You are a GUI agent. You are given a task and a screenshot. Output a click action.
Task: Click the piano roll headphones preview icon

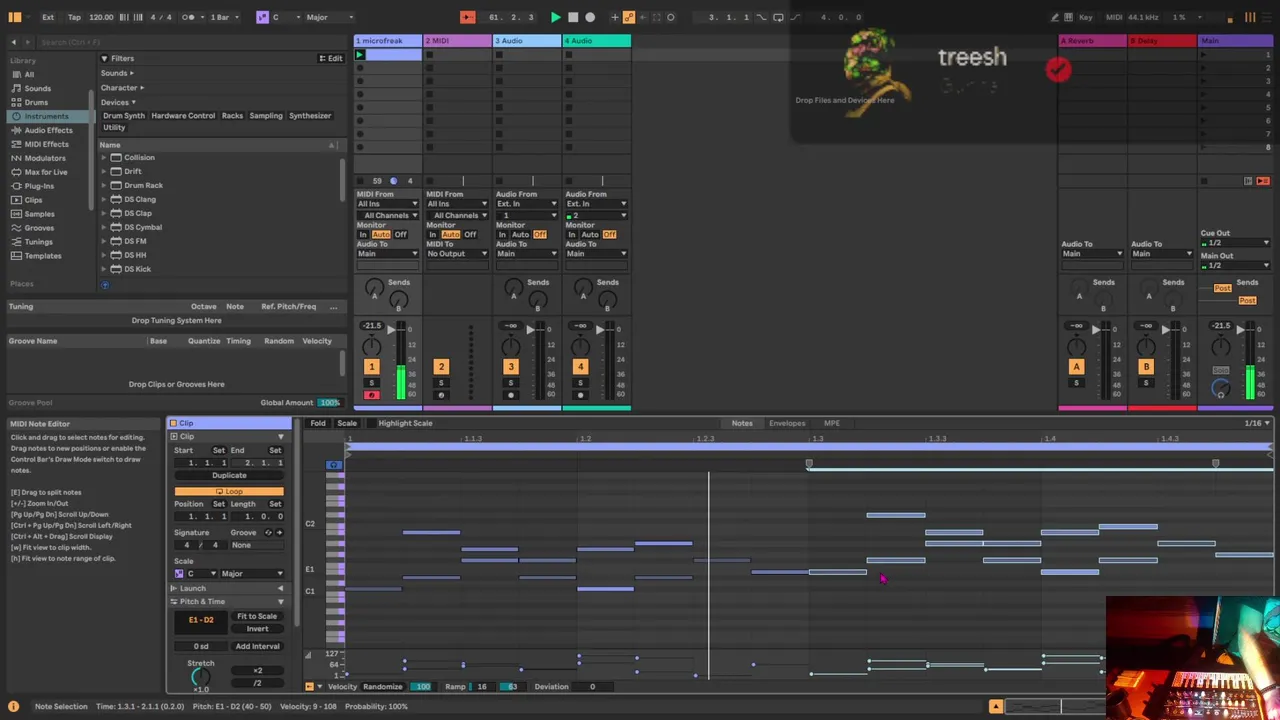click(334, 465)
